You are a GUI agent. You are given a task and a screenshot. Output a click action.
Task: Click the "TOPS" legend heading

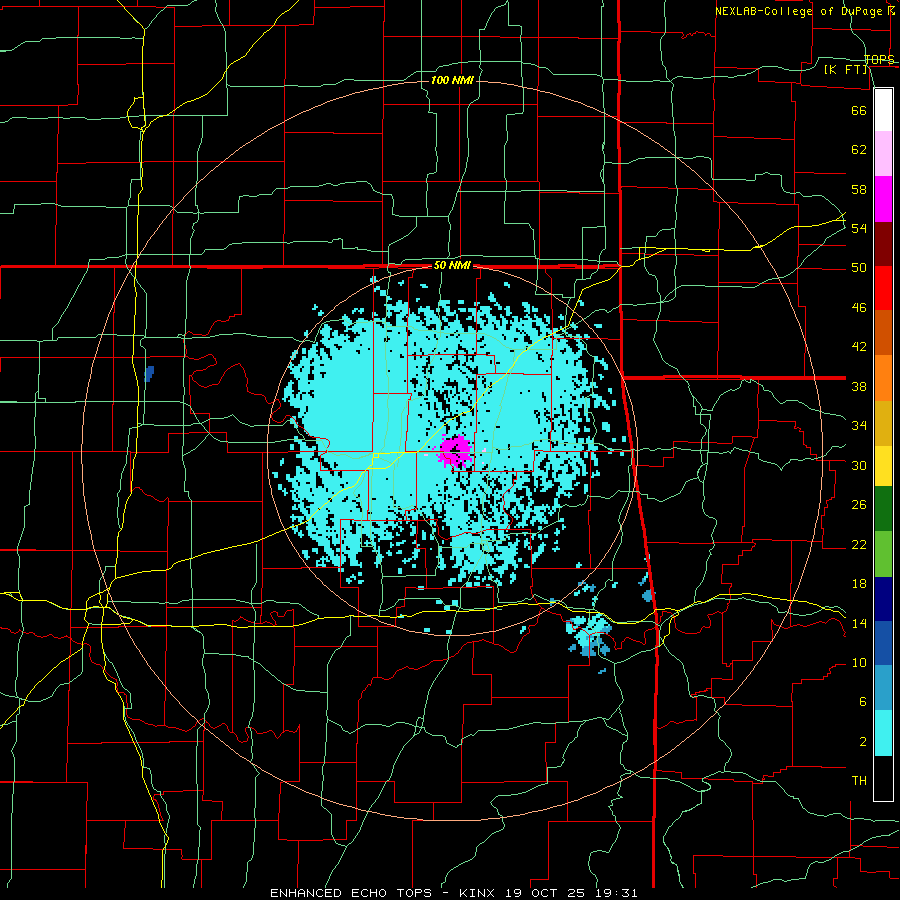(879, 59)
